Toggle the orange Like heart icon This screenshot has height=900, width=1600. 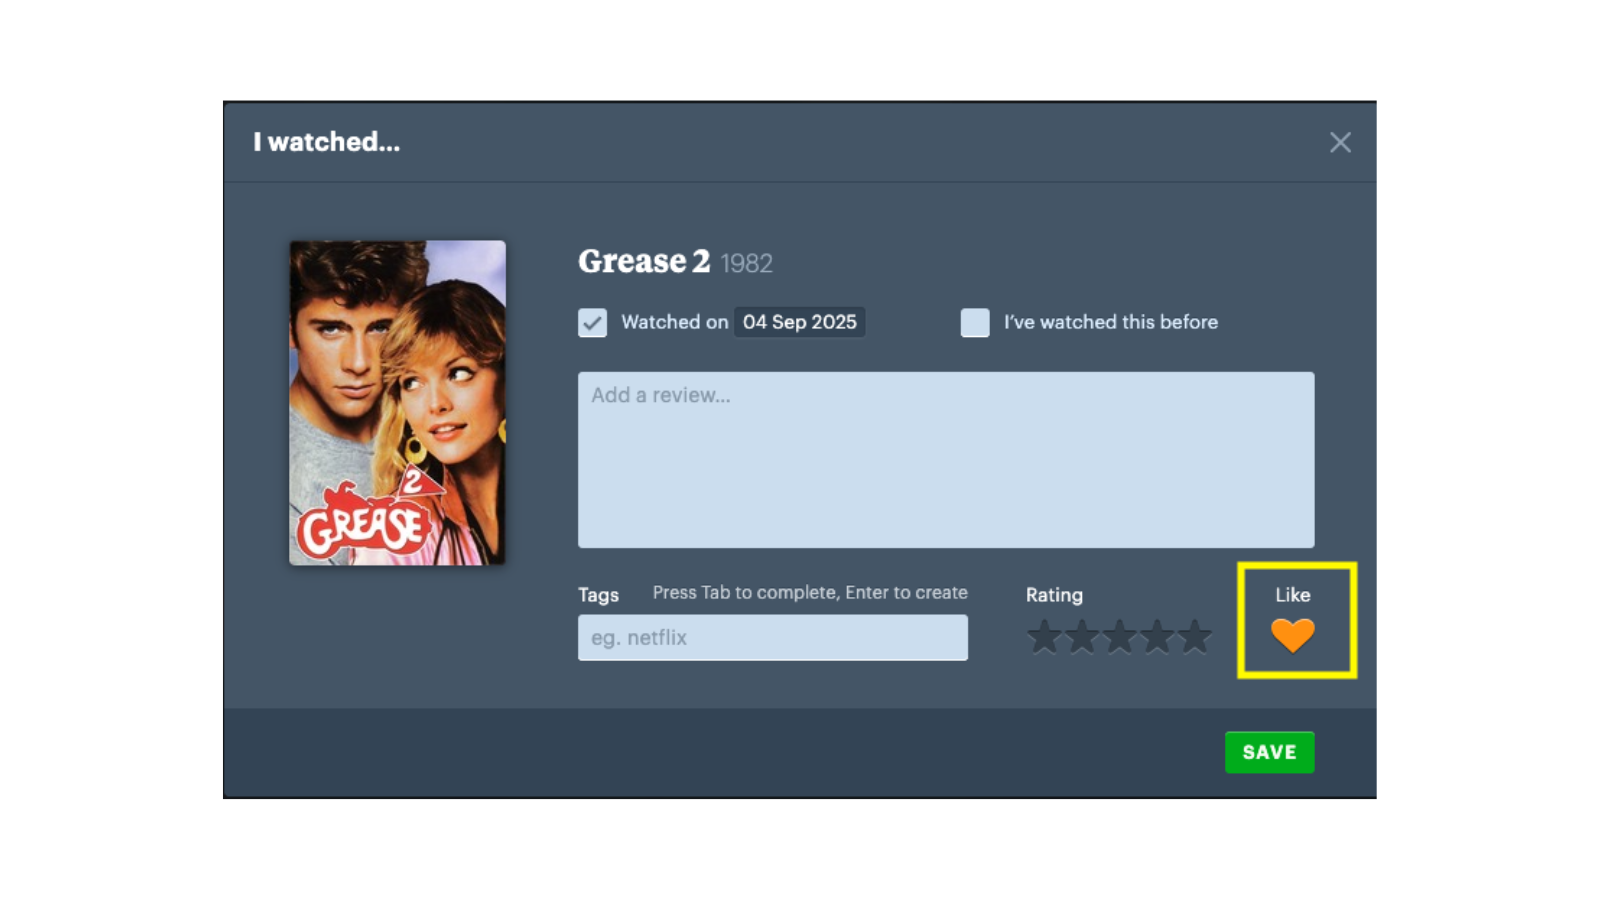[1292, 635]
